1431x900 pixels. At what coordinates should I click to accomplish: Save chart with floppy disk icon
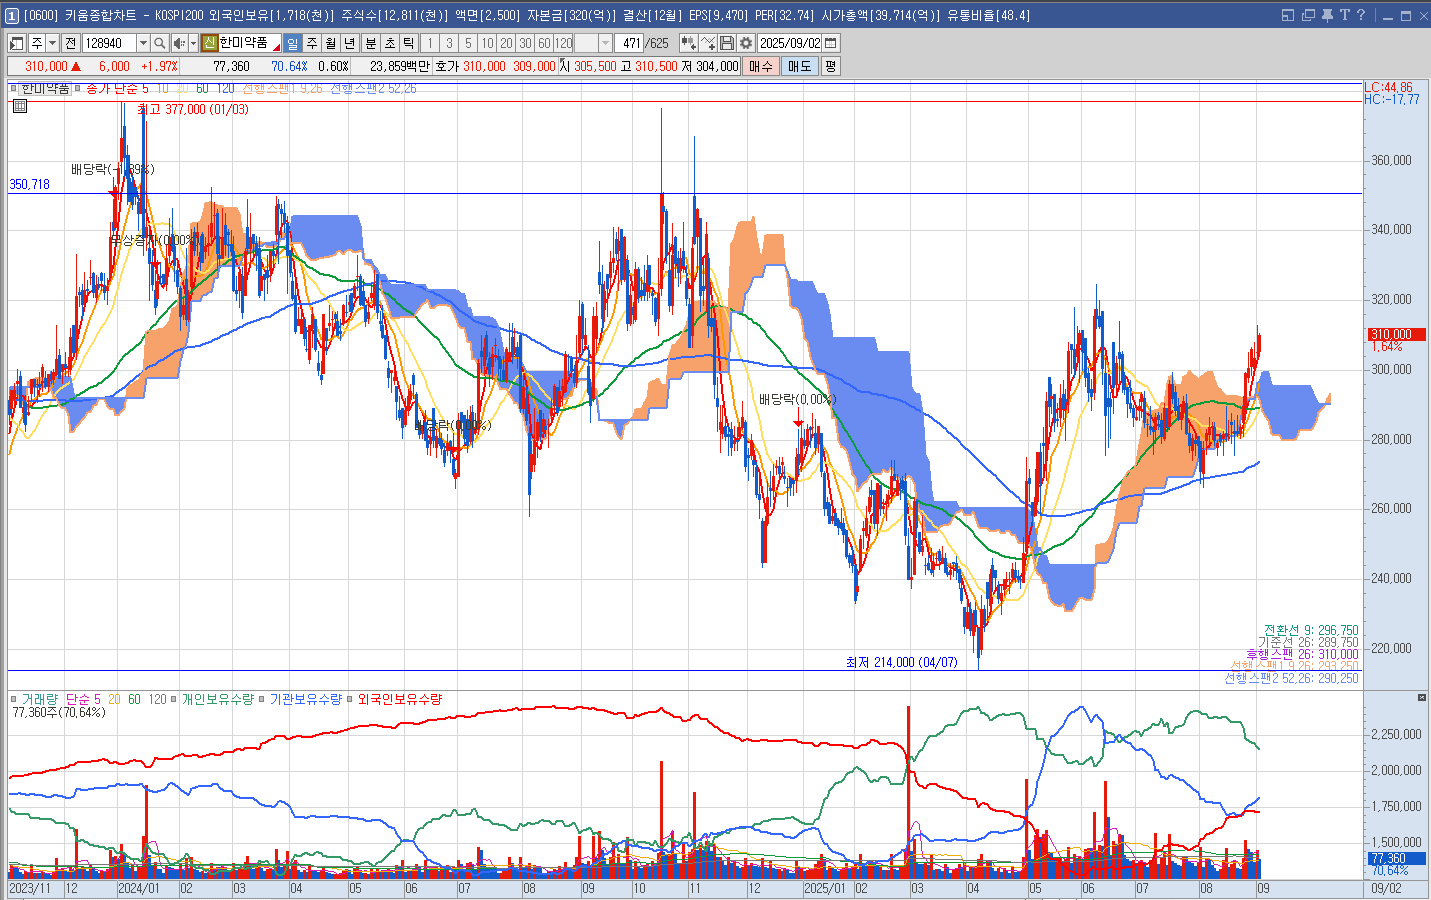tap(727, 43)
